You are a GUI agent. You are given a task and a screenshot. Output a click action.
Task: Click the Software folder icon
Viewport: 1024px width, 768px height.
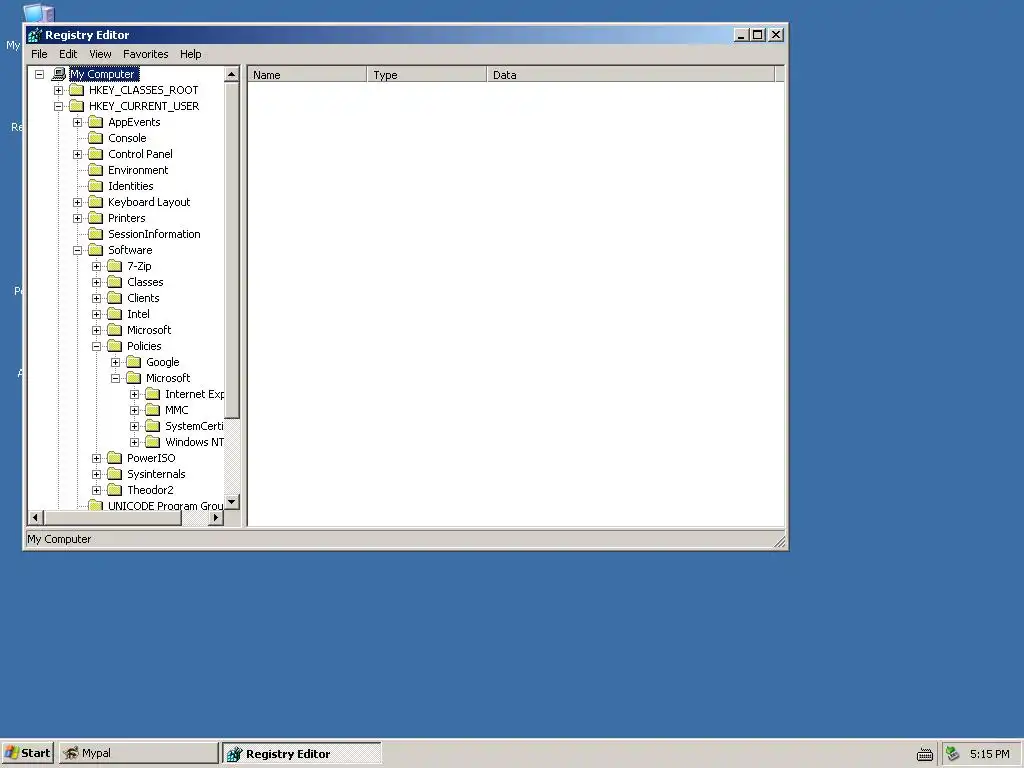tap(96, 250)
